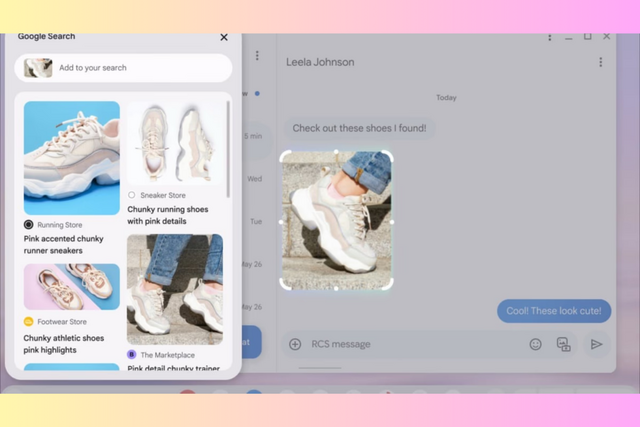Click The Marketplace purple logo icon
Viewport: 640px width, 427px height.
tap(131, 355)
